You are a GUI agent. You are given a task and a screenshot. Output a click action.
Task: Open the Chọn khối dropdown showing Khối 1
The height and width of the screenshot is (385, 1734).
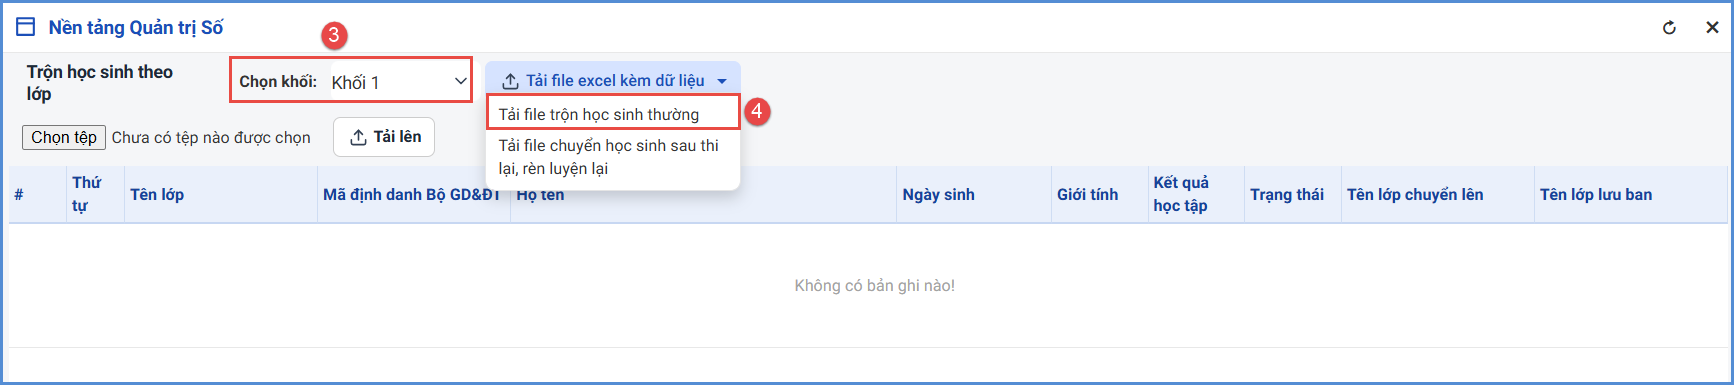point(399,82)
